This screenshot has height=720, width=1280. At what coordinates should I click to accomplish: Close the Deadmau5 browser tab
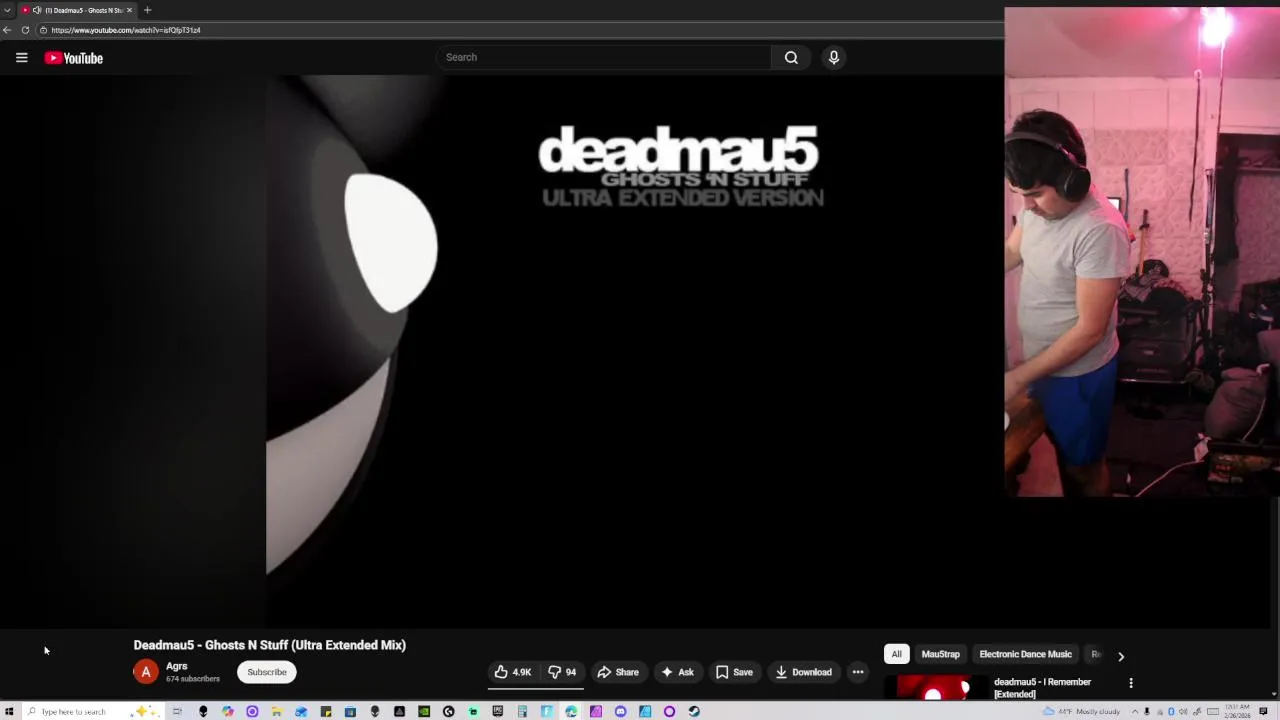(129, 10)
